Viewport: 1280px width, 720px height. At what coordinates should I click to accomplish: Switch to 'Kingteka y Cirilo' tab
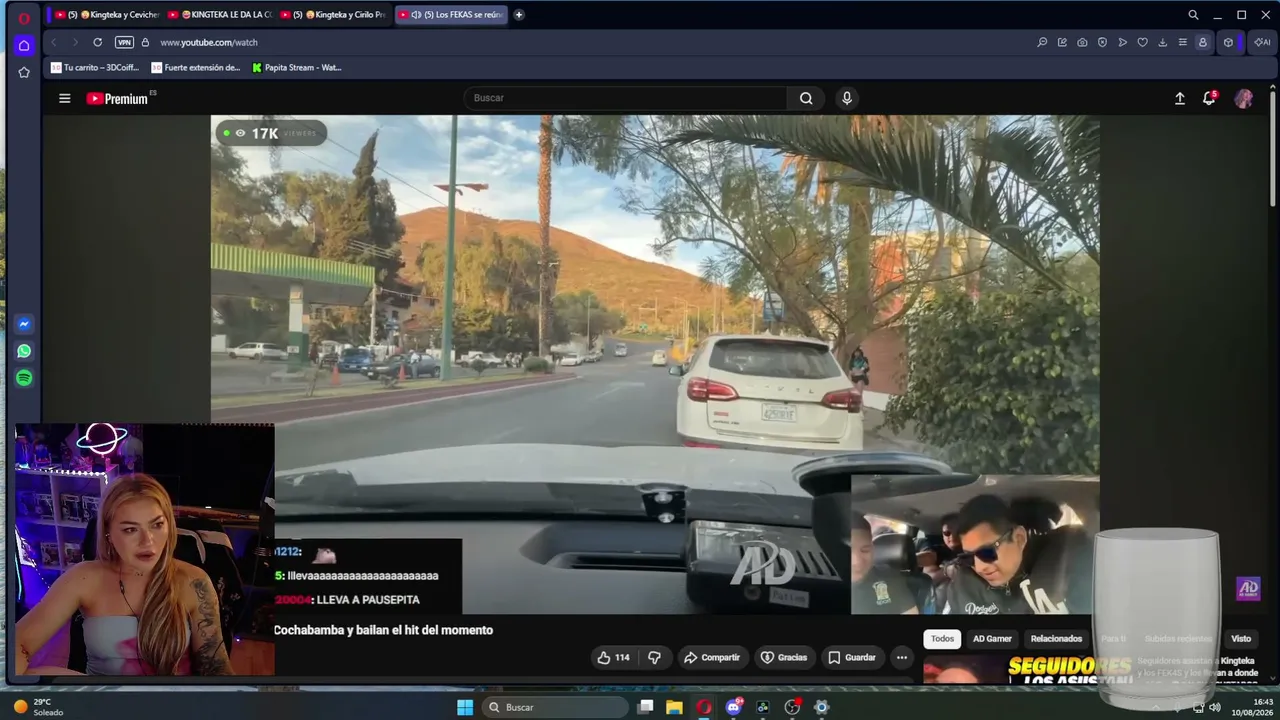[x=333, y=15]
